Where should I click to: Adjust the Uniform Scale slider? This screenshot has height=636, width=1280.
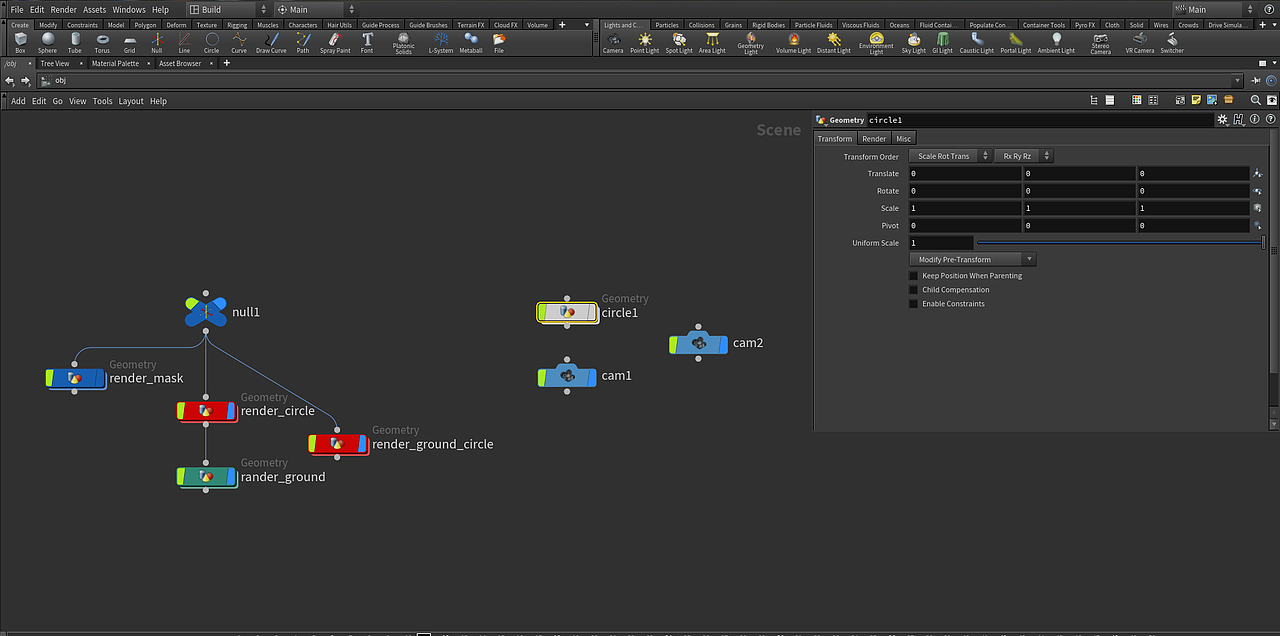1120,243
